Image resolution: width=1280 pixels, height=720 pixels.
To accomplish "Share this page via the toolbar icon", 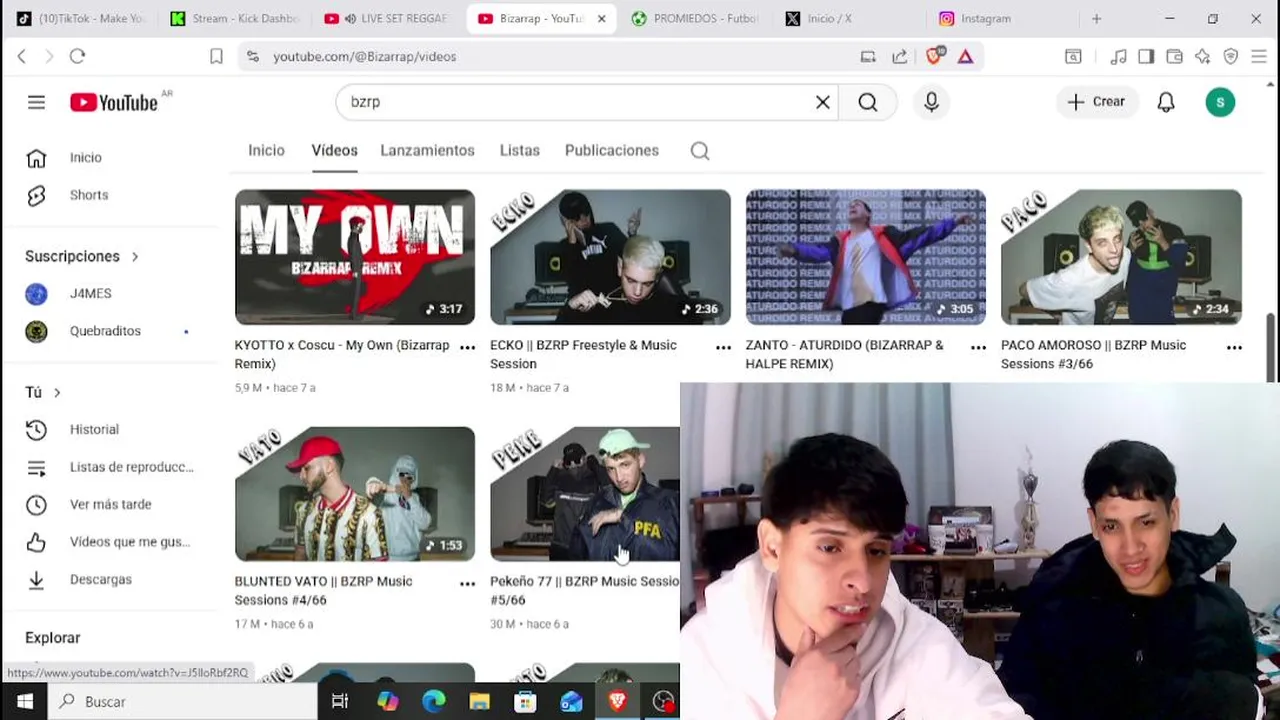I will [899, 57].
